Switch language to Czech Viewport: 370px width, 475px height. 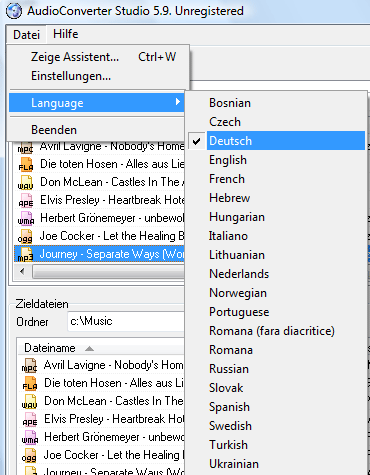click(277, 122)
